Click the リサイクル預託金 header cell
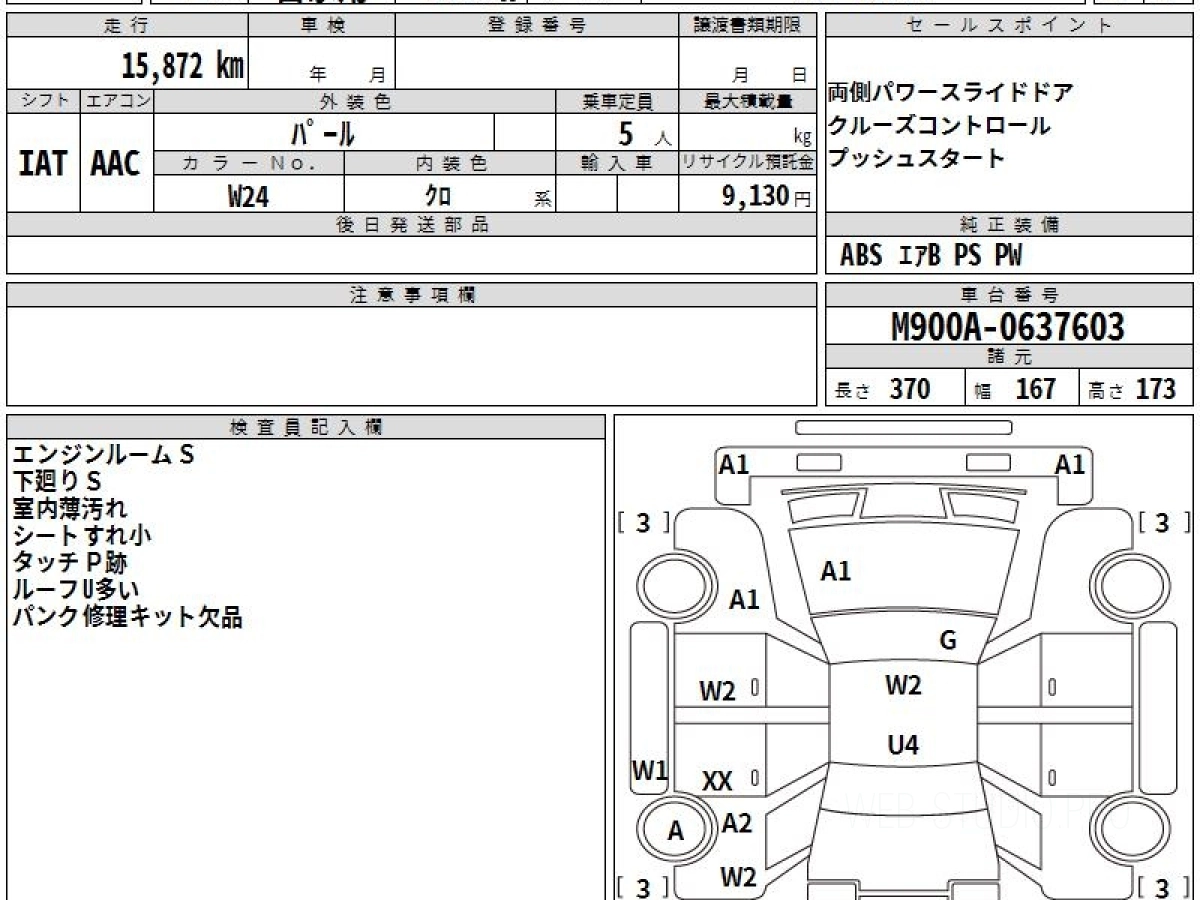Viewport: 1200px width, 900px height. [748, 163]
